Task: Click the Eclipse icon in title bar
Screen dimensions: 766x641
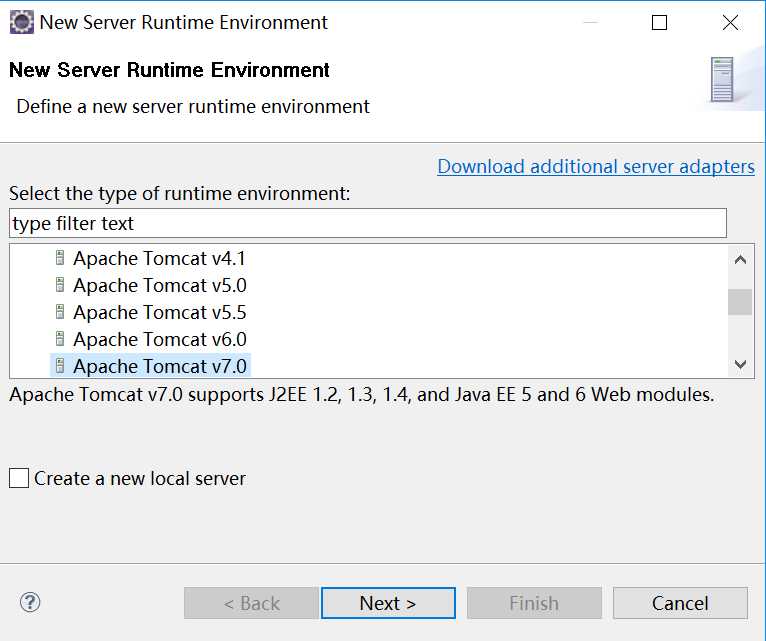Action: [x=21, y=22]
